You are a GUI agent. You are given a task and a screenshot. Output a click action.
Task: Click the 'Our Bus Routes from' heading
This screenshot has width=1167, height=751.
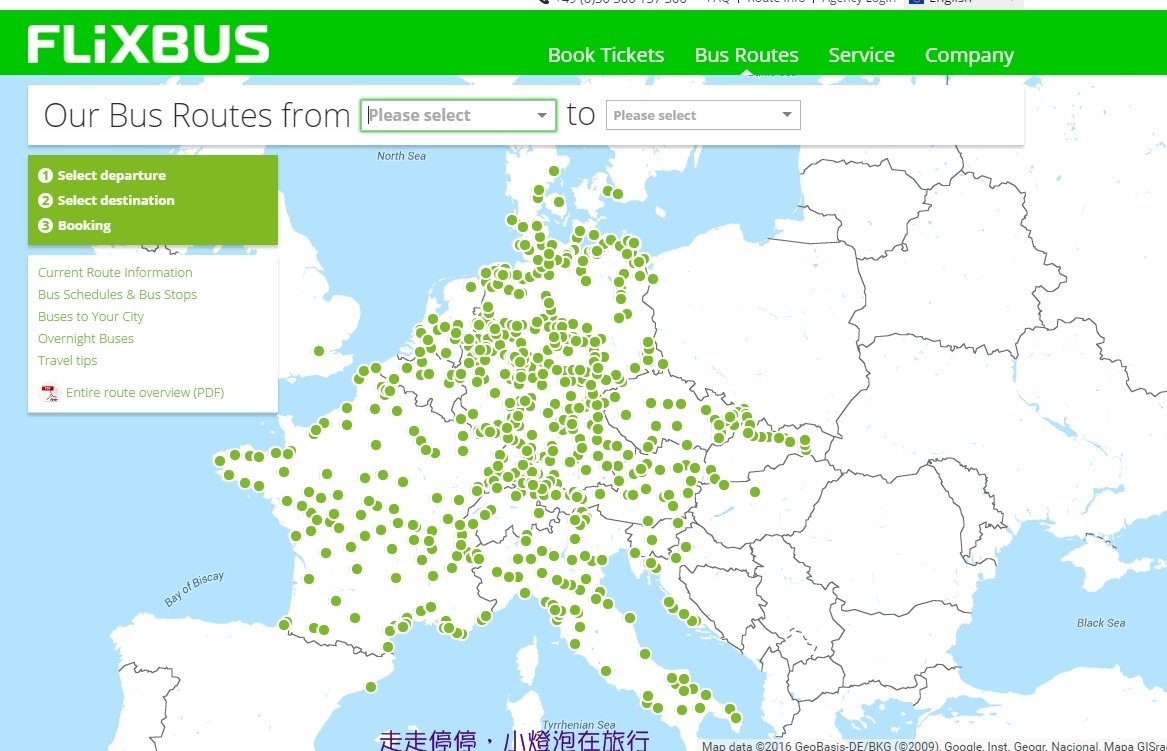click(x=196, y=115)
